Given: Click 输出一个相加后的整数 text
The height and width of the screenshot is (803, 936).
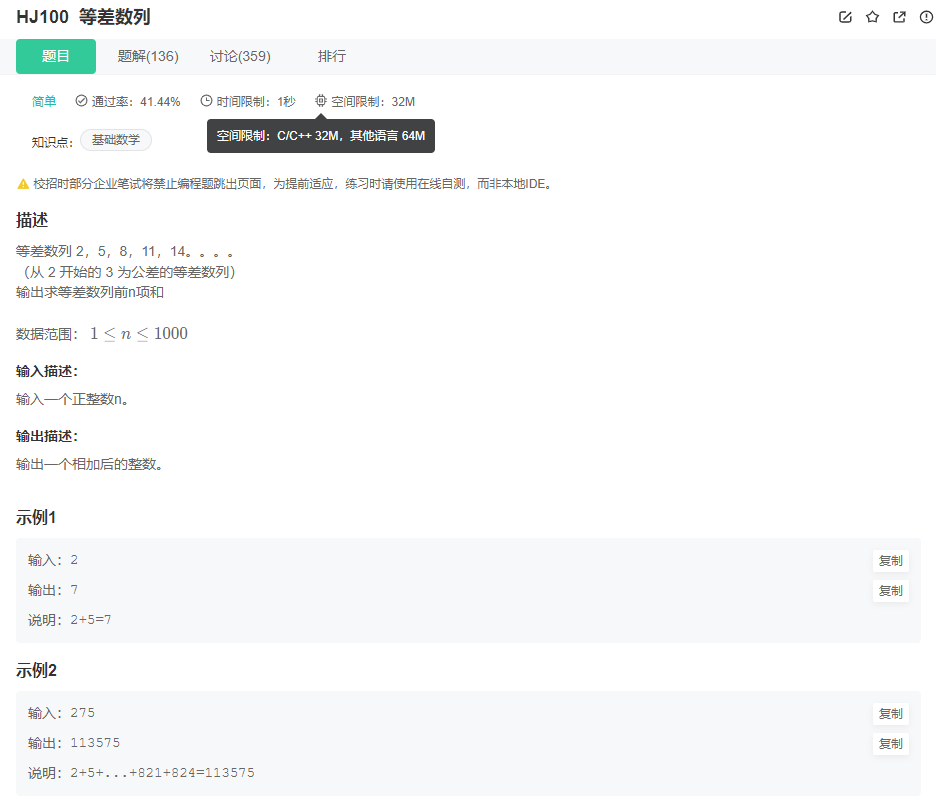Looking at the screenshot, I should pyautogui.click(x=90, y=464).
